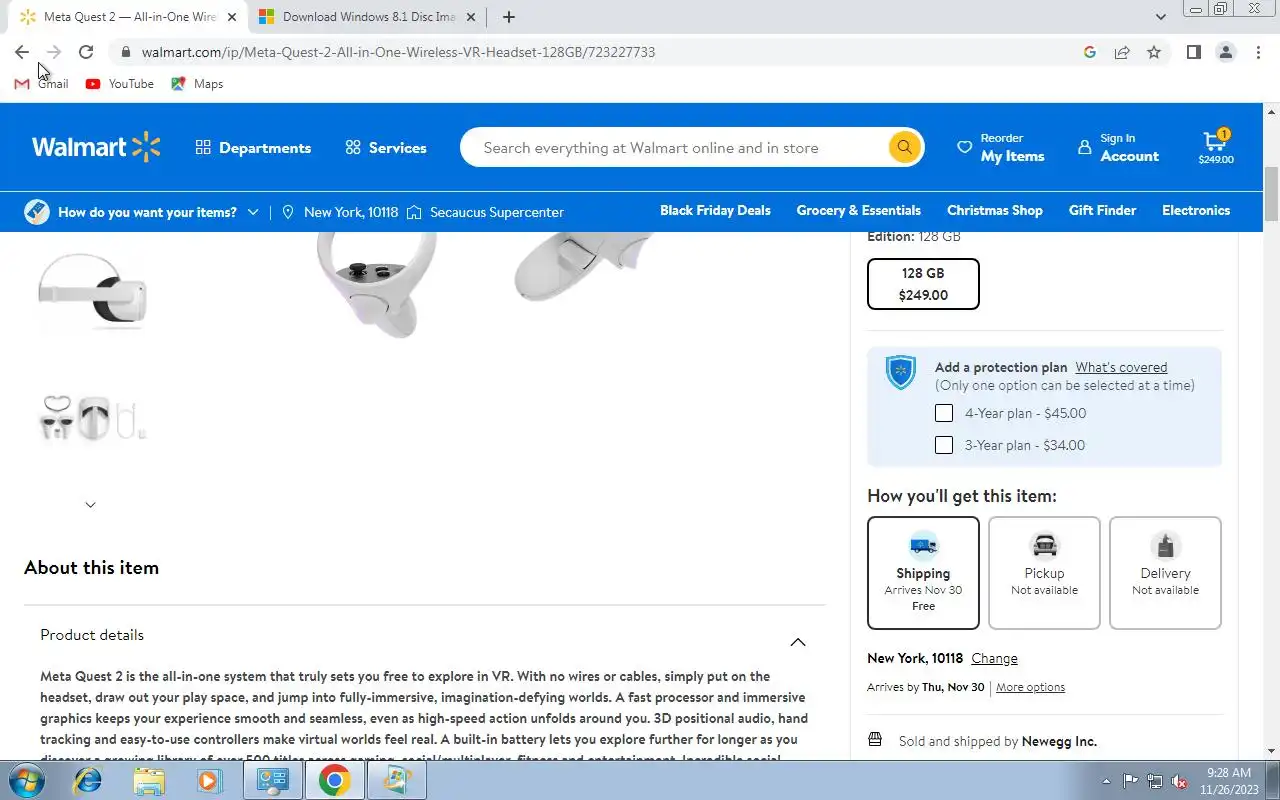Image resolution: width=1280 pixels, height=800 pixels.
Task: Open the taskbar clock 9:28 AM
Action: (1228, 780)
